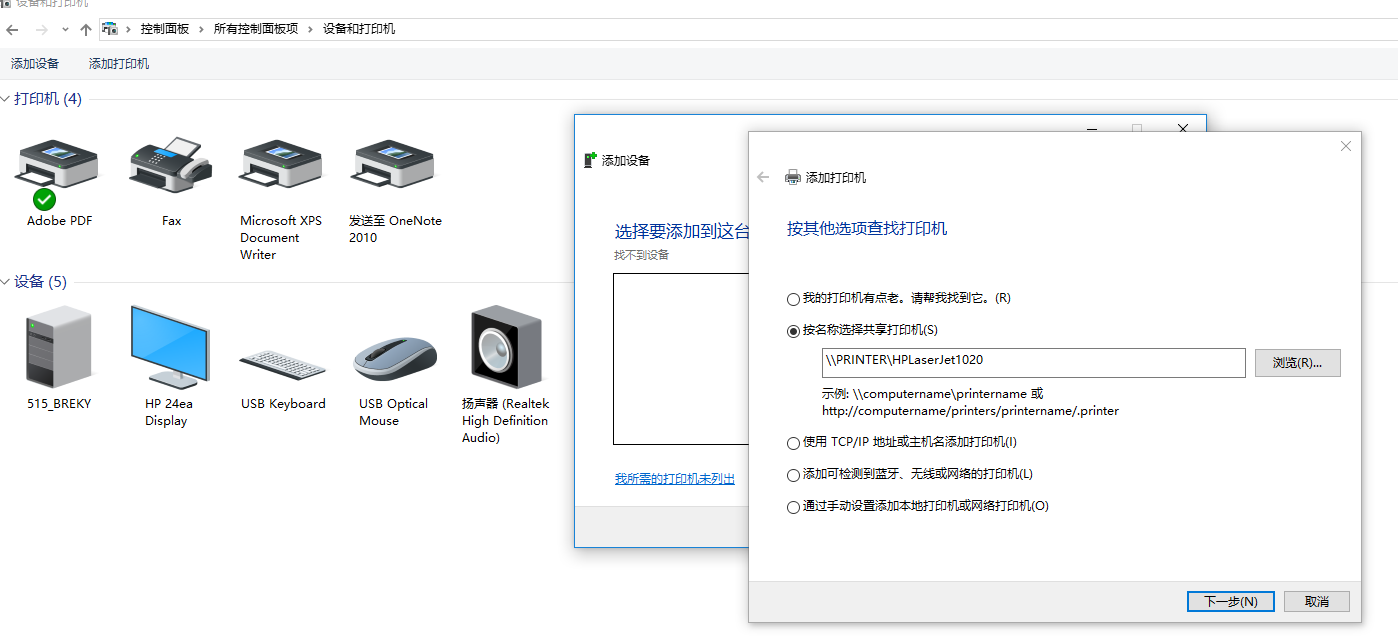Click the 添加设备 dialog title icon
This screenshot has height=637, width=1398.
tap(591, 160)
